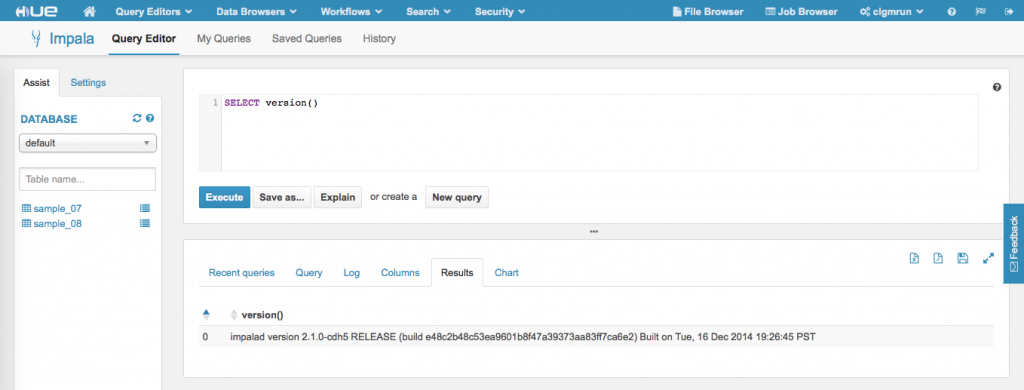Open the Columns tab
The width and height of the screenshot is (1024, 390).
tap(400, 272)
